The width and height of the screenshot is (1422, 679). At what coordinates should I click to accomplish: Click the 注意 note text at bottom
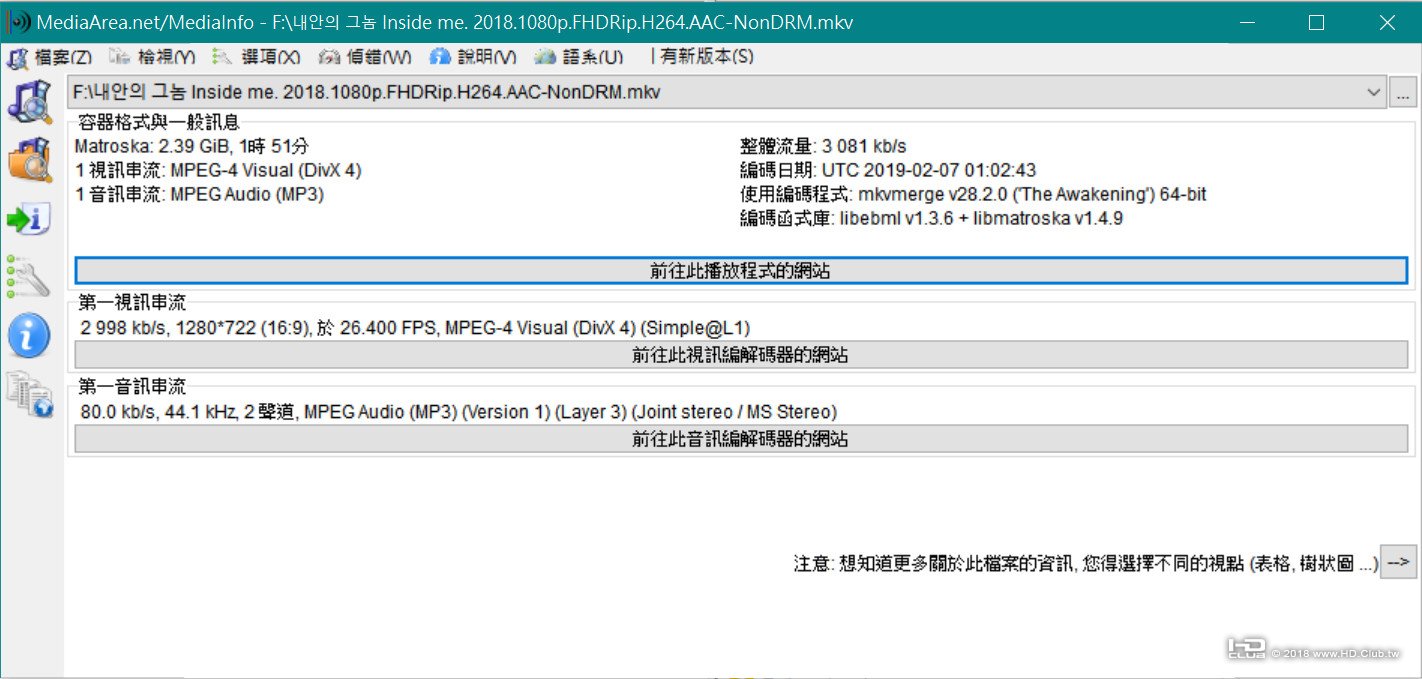tap(1086, 564)
